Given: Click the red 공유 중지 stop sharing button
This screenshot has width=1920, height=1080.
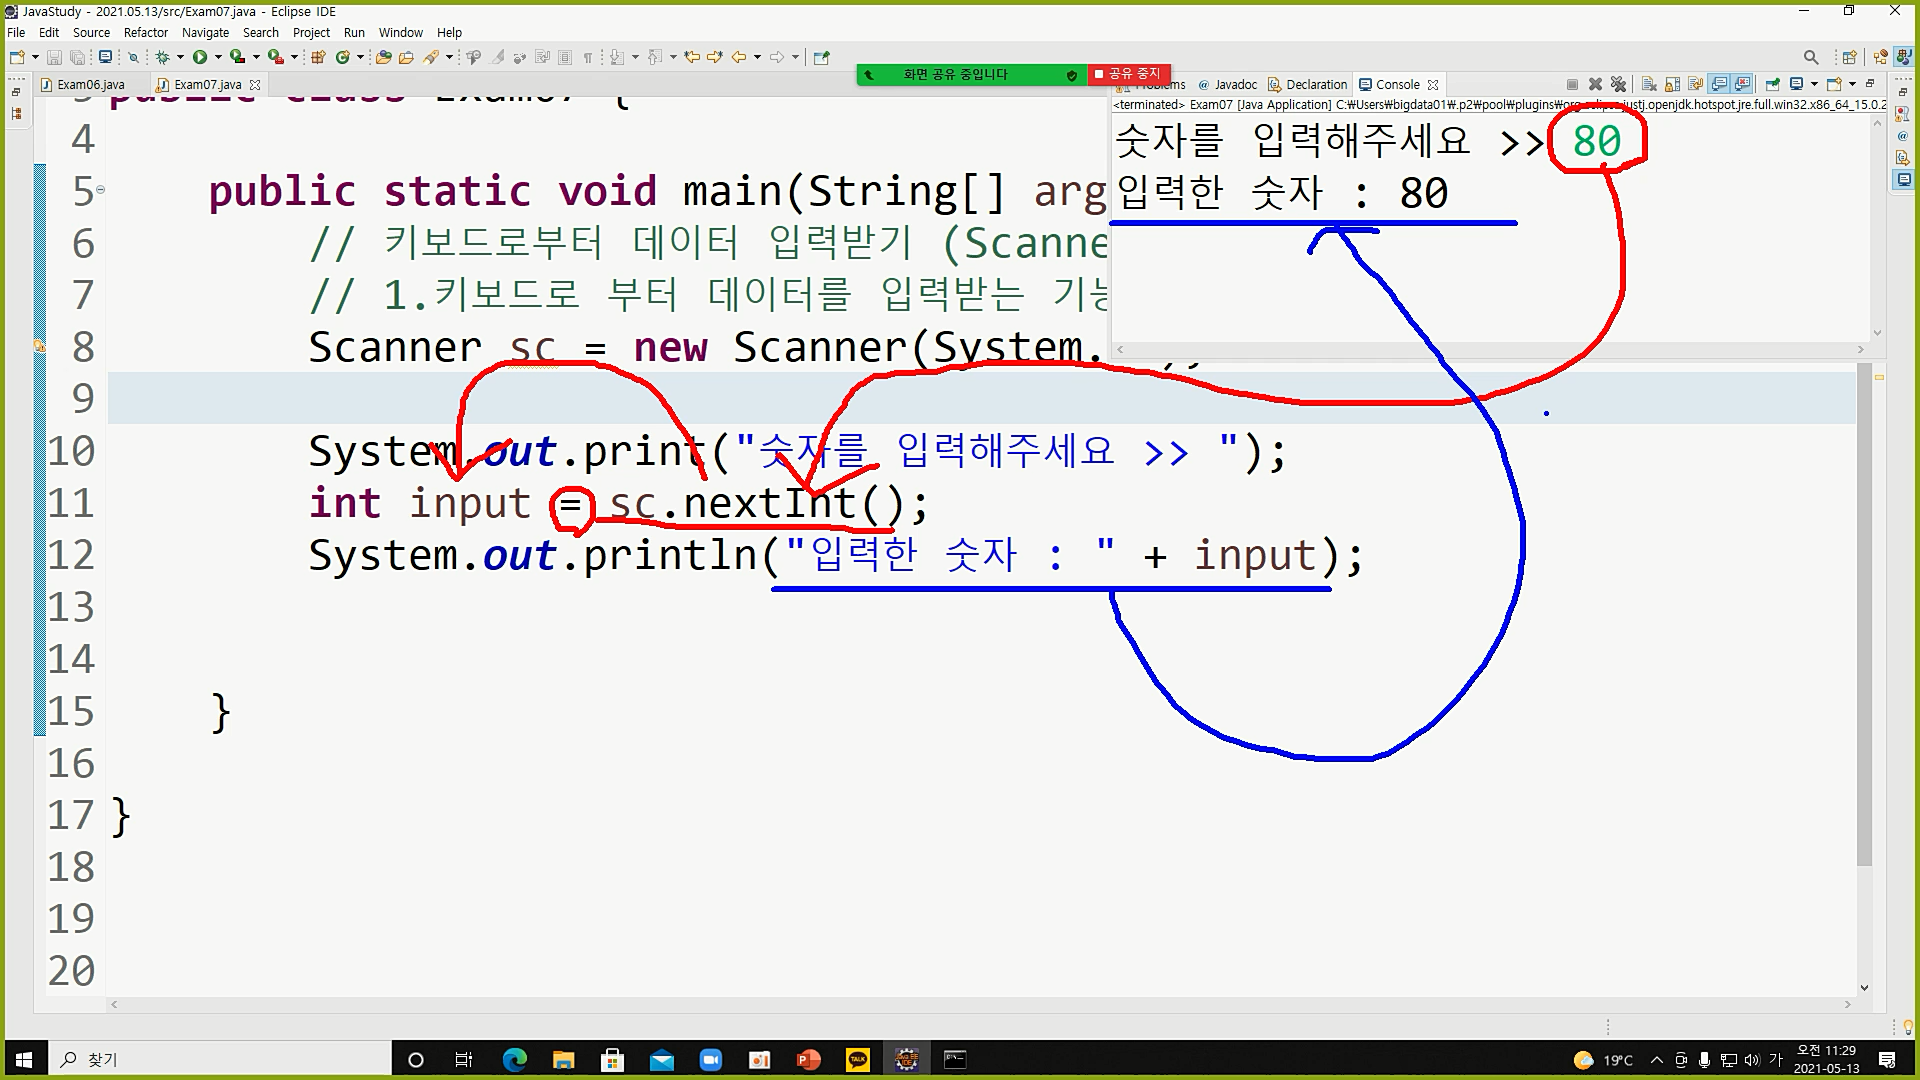Looking at the screenshot, I should (x=1128, y=74).
